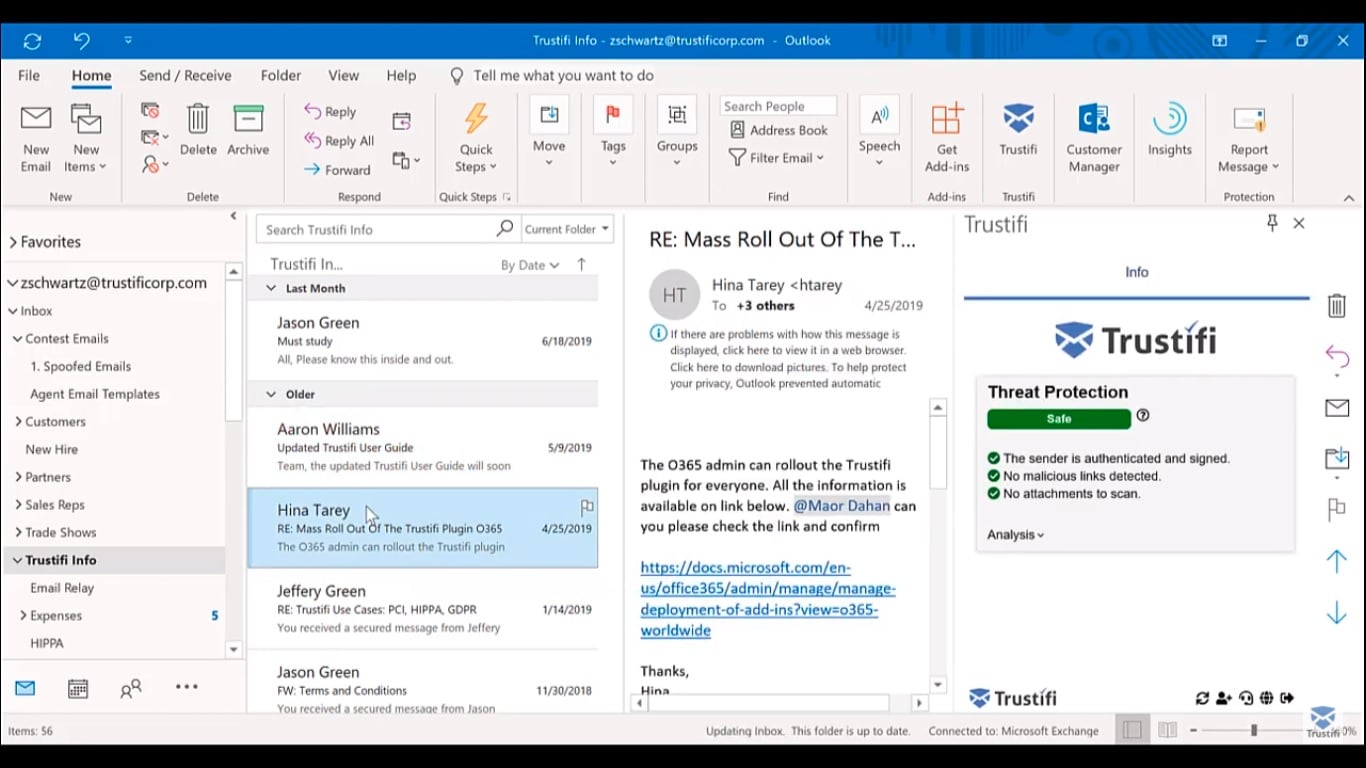Go to next item with down arrow
Image resolution: width=1366 pixels, height=768 pixels.
pyautogui.click(x=1337, y=613)
